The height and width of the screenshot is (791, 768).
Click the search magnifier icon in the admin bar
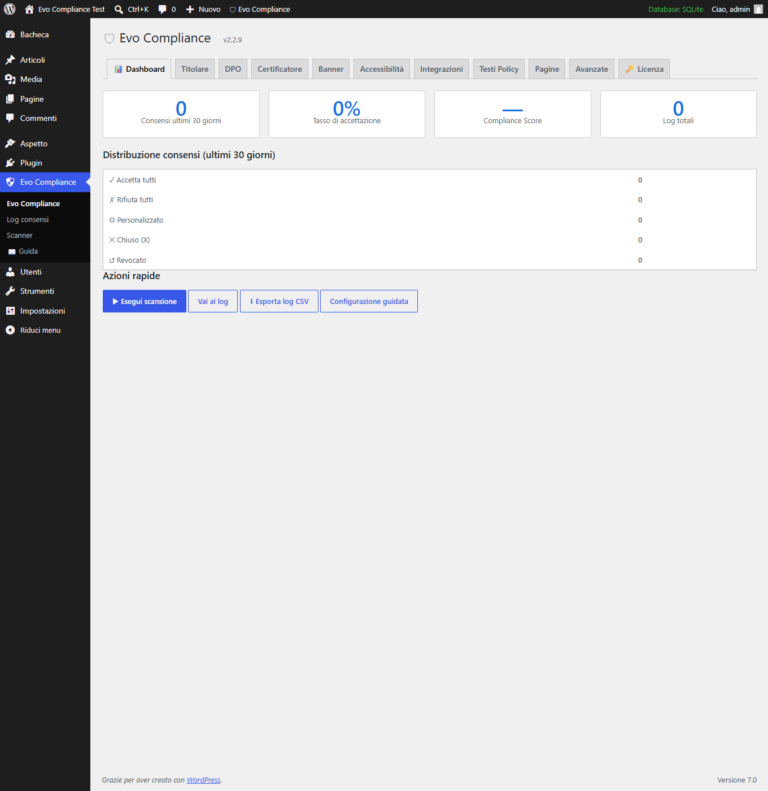coord(119,9)
